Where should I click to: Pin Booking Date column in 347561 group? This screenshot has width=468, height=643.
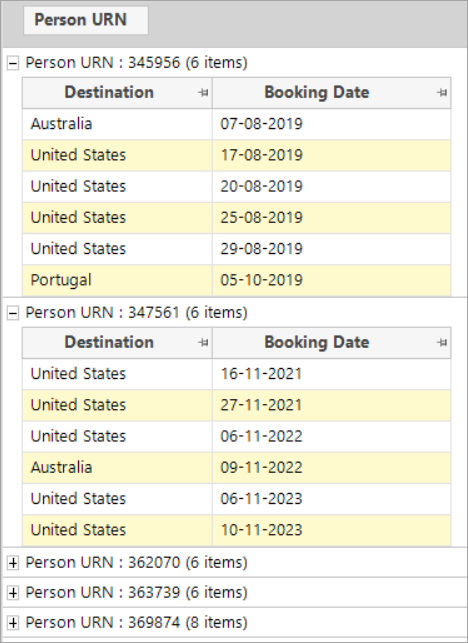coord(442,342)
